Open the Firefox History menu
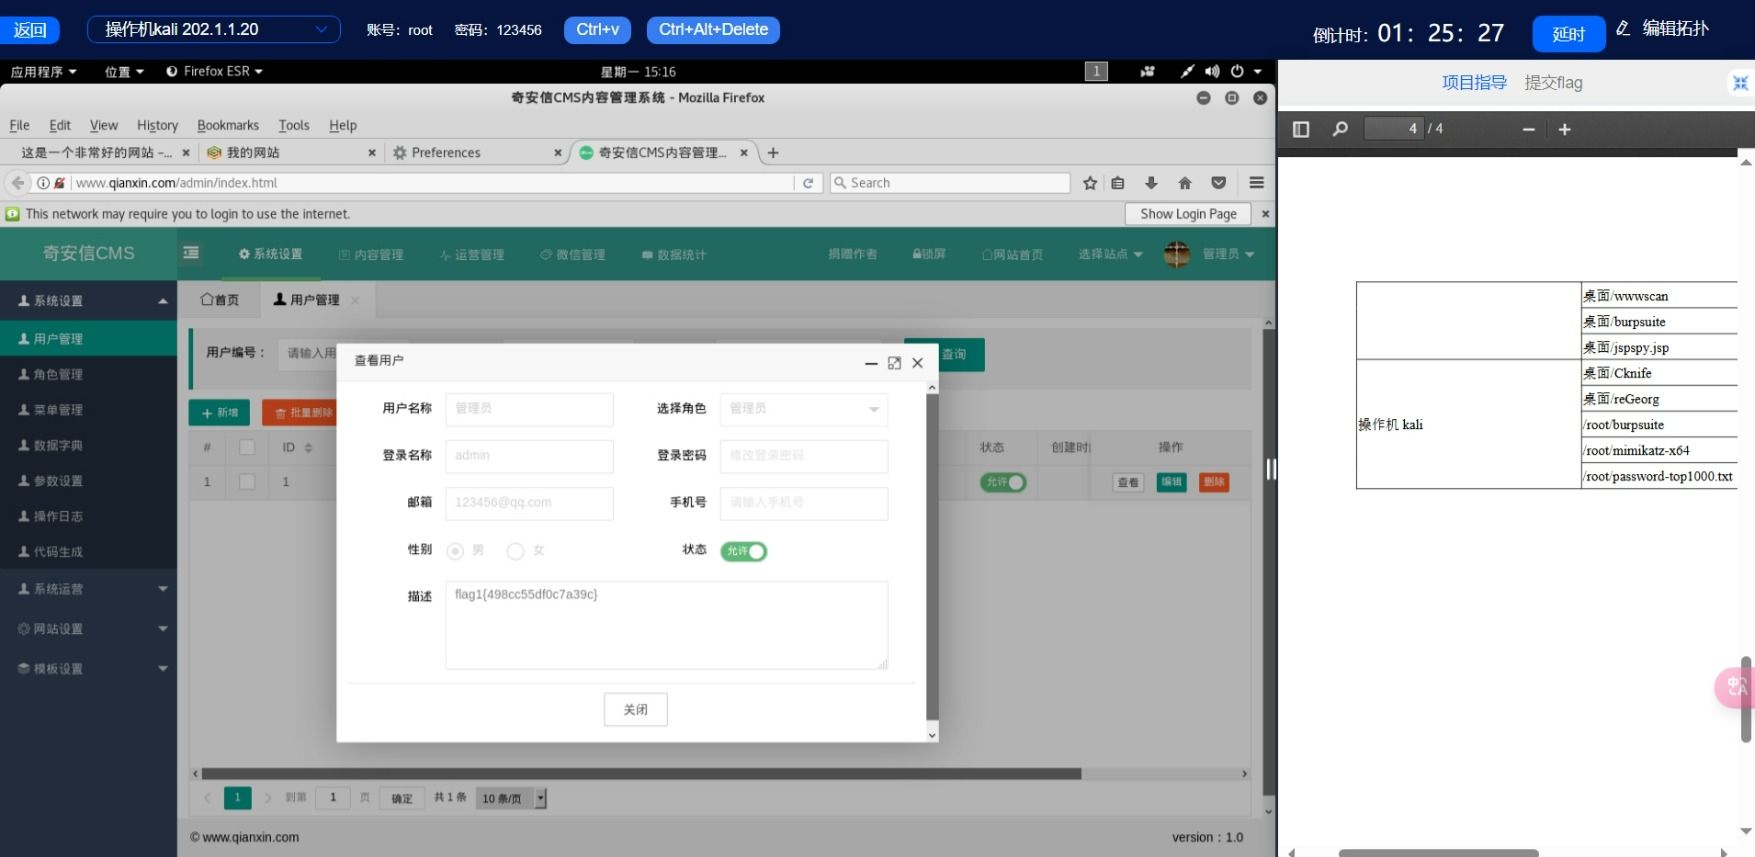Screen dimensions: 1755x857 pos(157,125)
